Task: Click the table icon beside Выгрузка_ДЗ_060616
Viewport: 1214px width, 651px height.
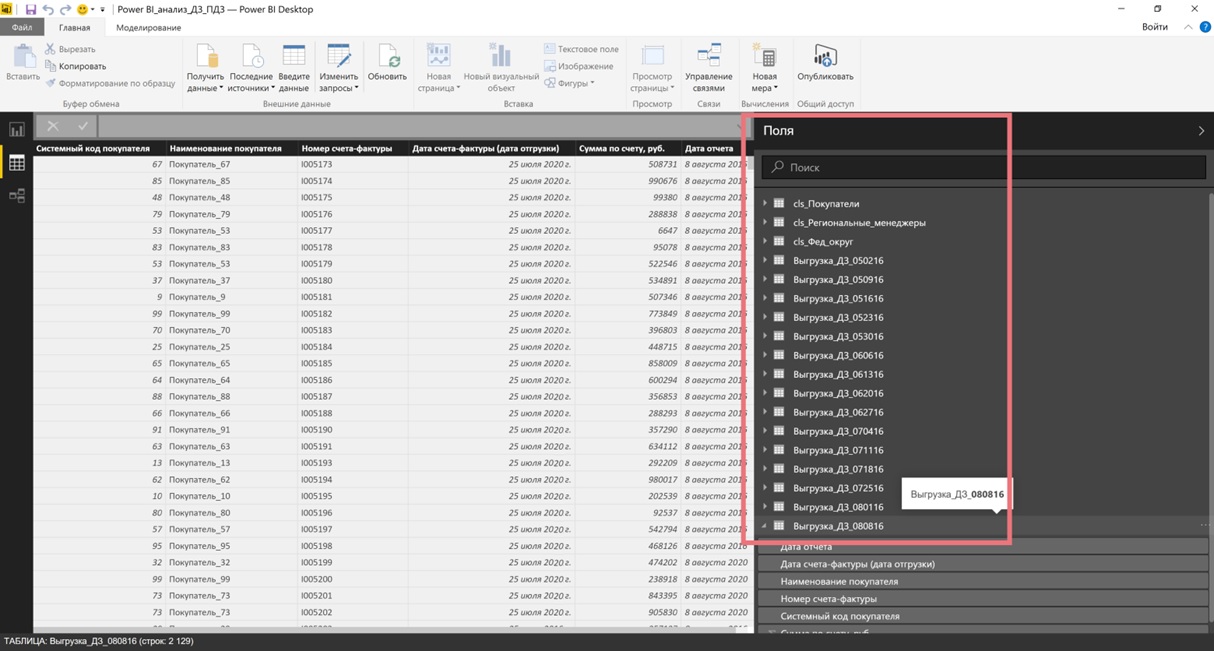Action: pyautogui.click(x=779, y=355)
